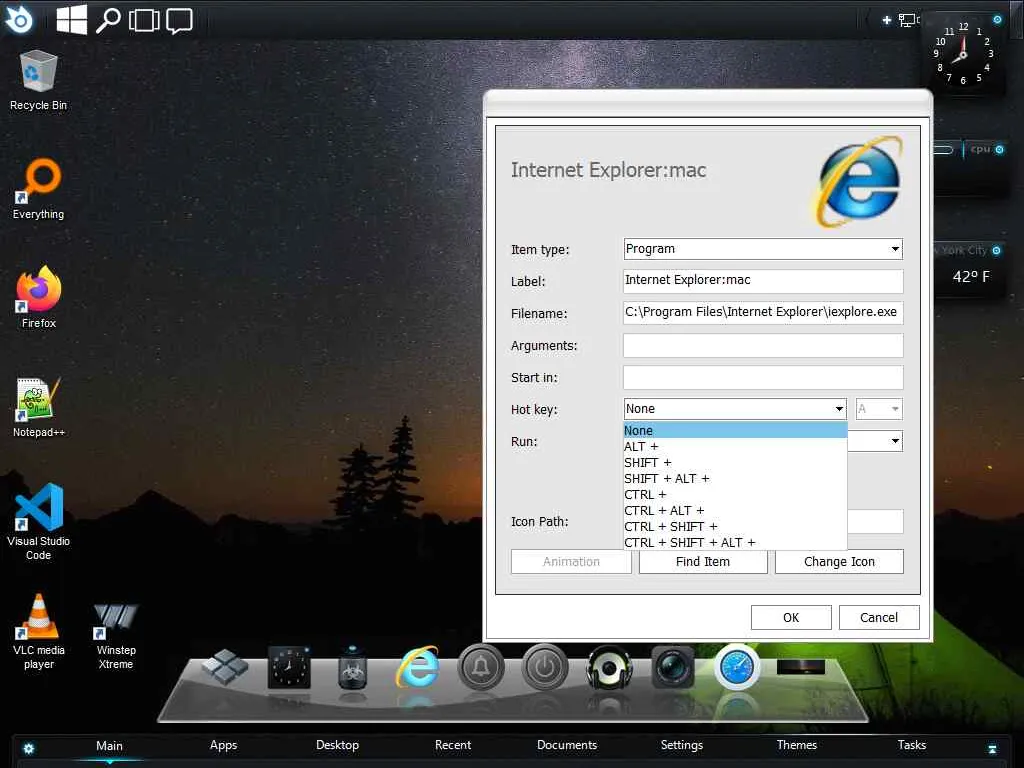Switch to the Themes shelf tab
Screen dimensions: 1024x768
797,745
